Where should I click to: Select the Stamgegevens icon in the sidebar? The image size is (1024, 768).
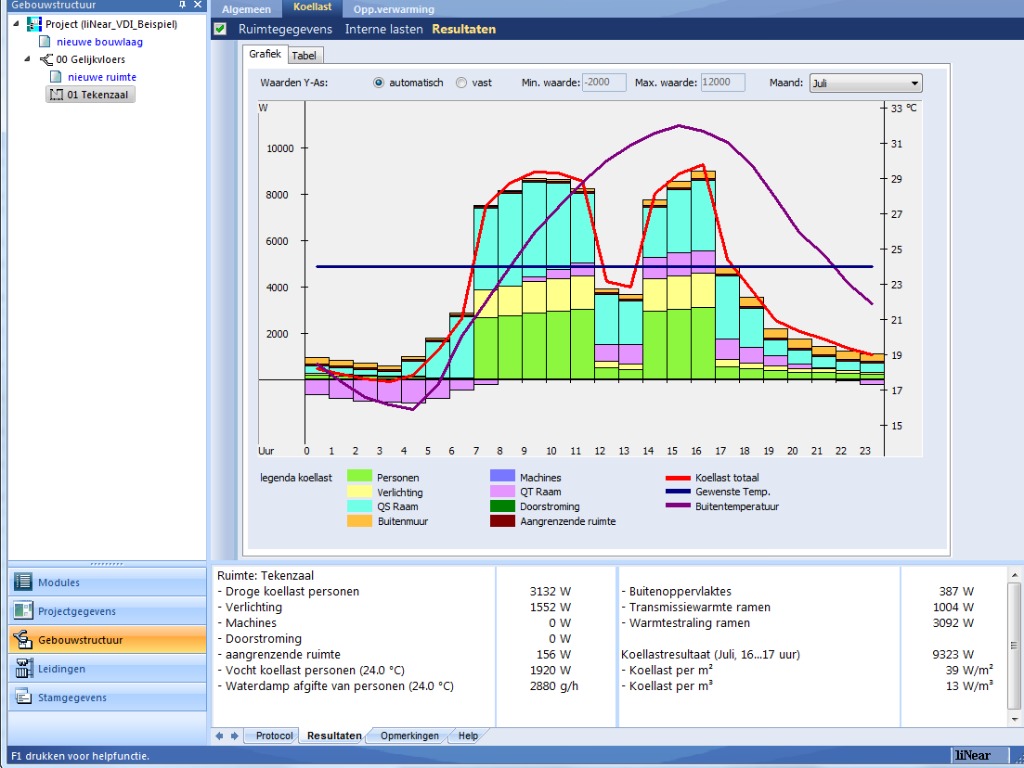tap(24, 698)
